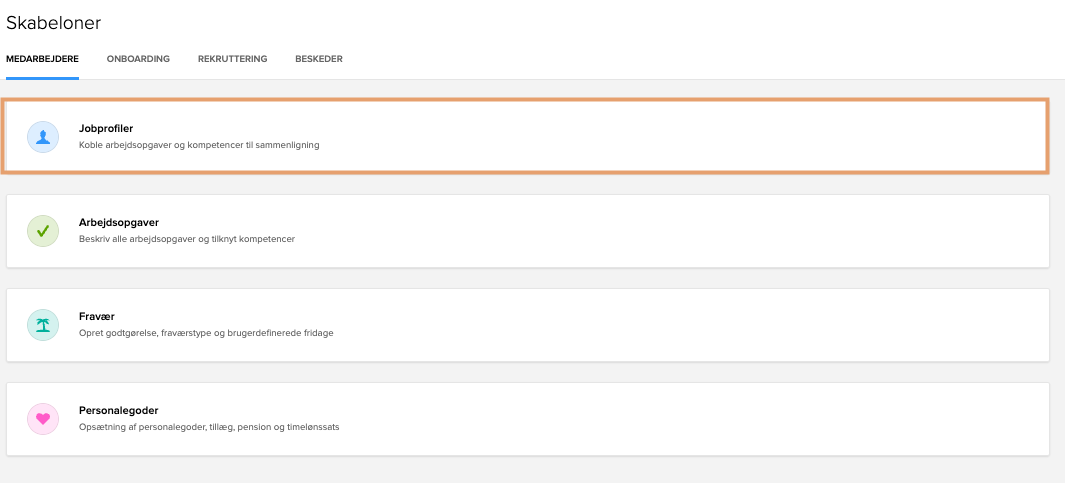Open the Arbejdsopgaver card
This screenshot has height=483, width=1065.
tap(528, 231)
